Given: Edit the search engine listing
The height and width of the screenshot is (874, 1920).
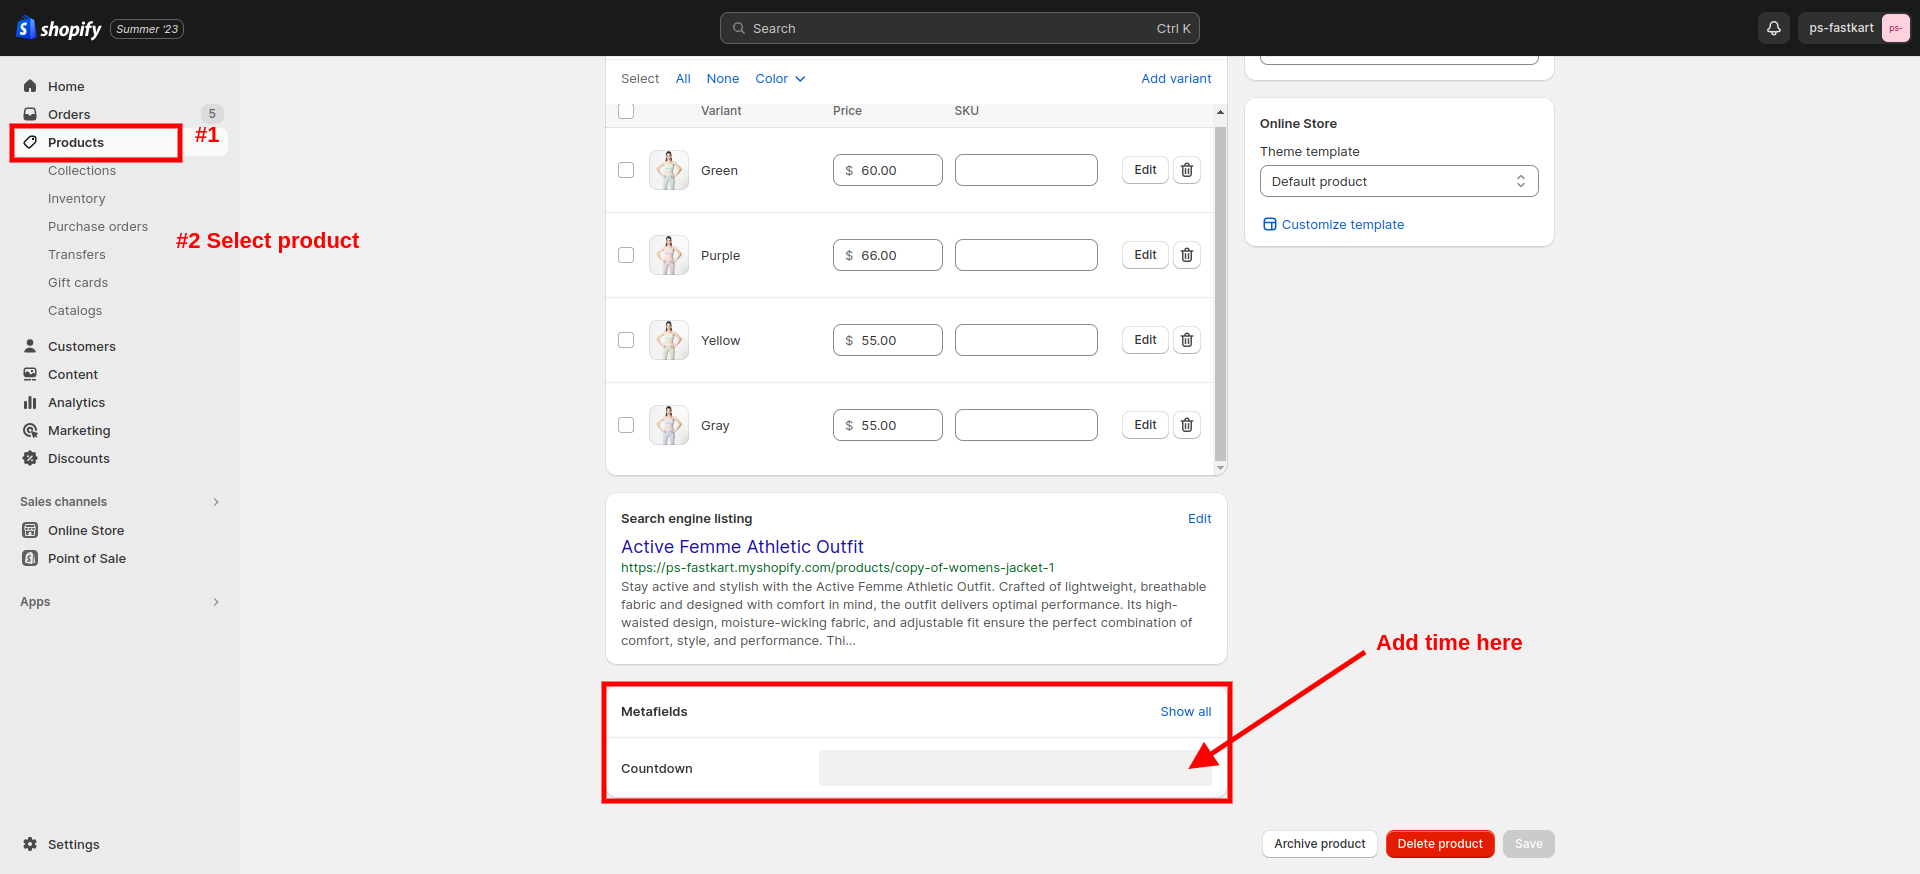Looking at the screenshot, I should pyautogui.click(x=1199, y=519).
